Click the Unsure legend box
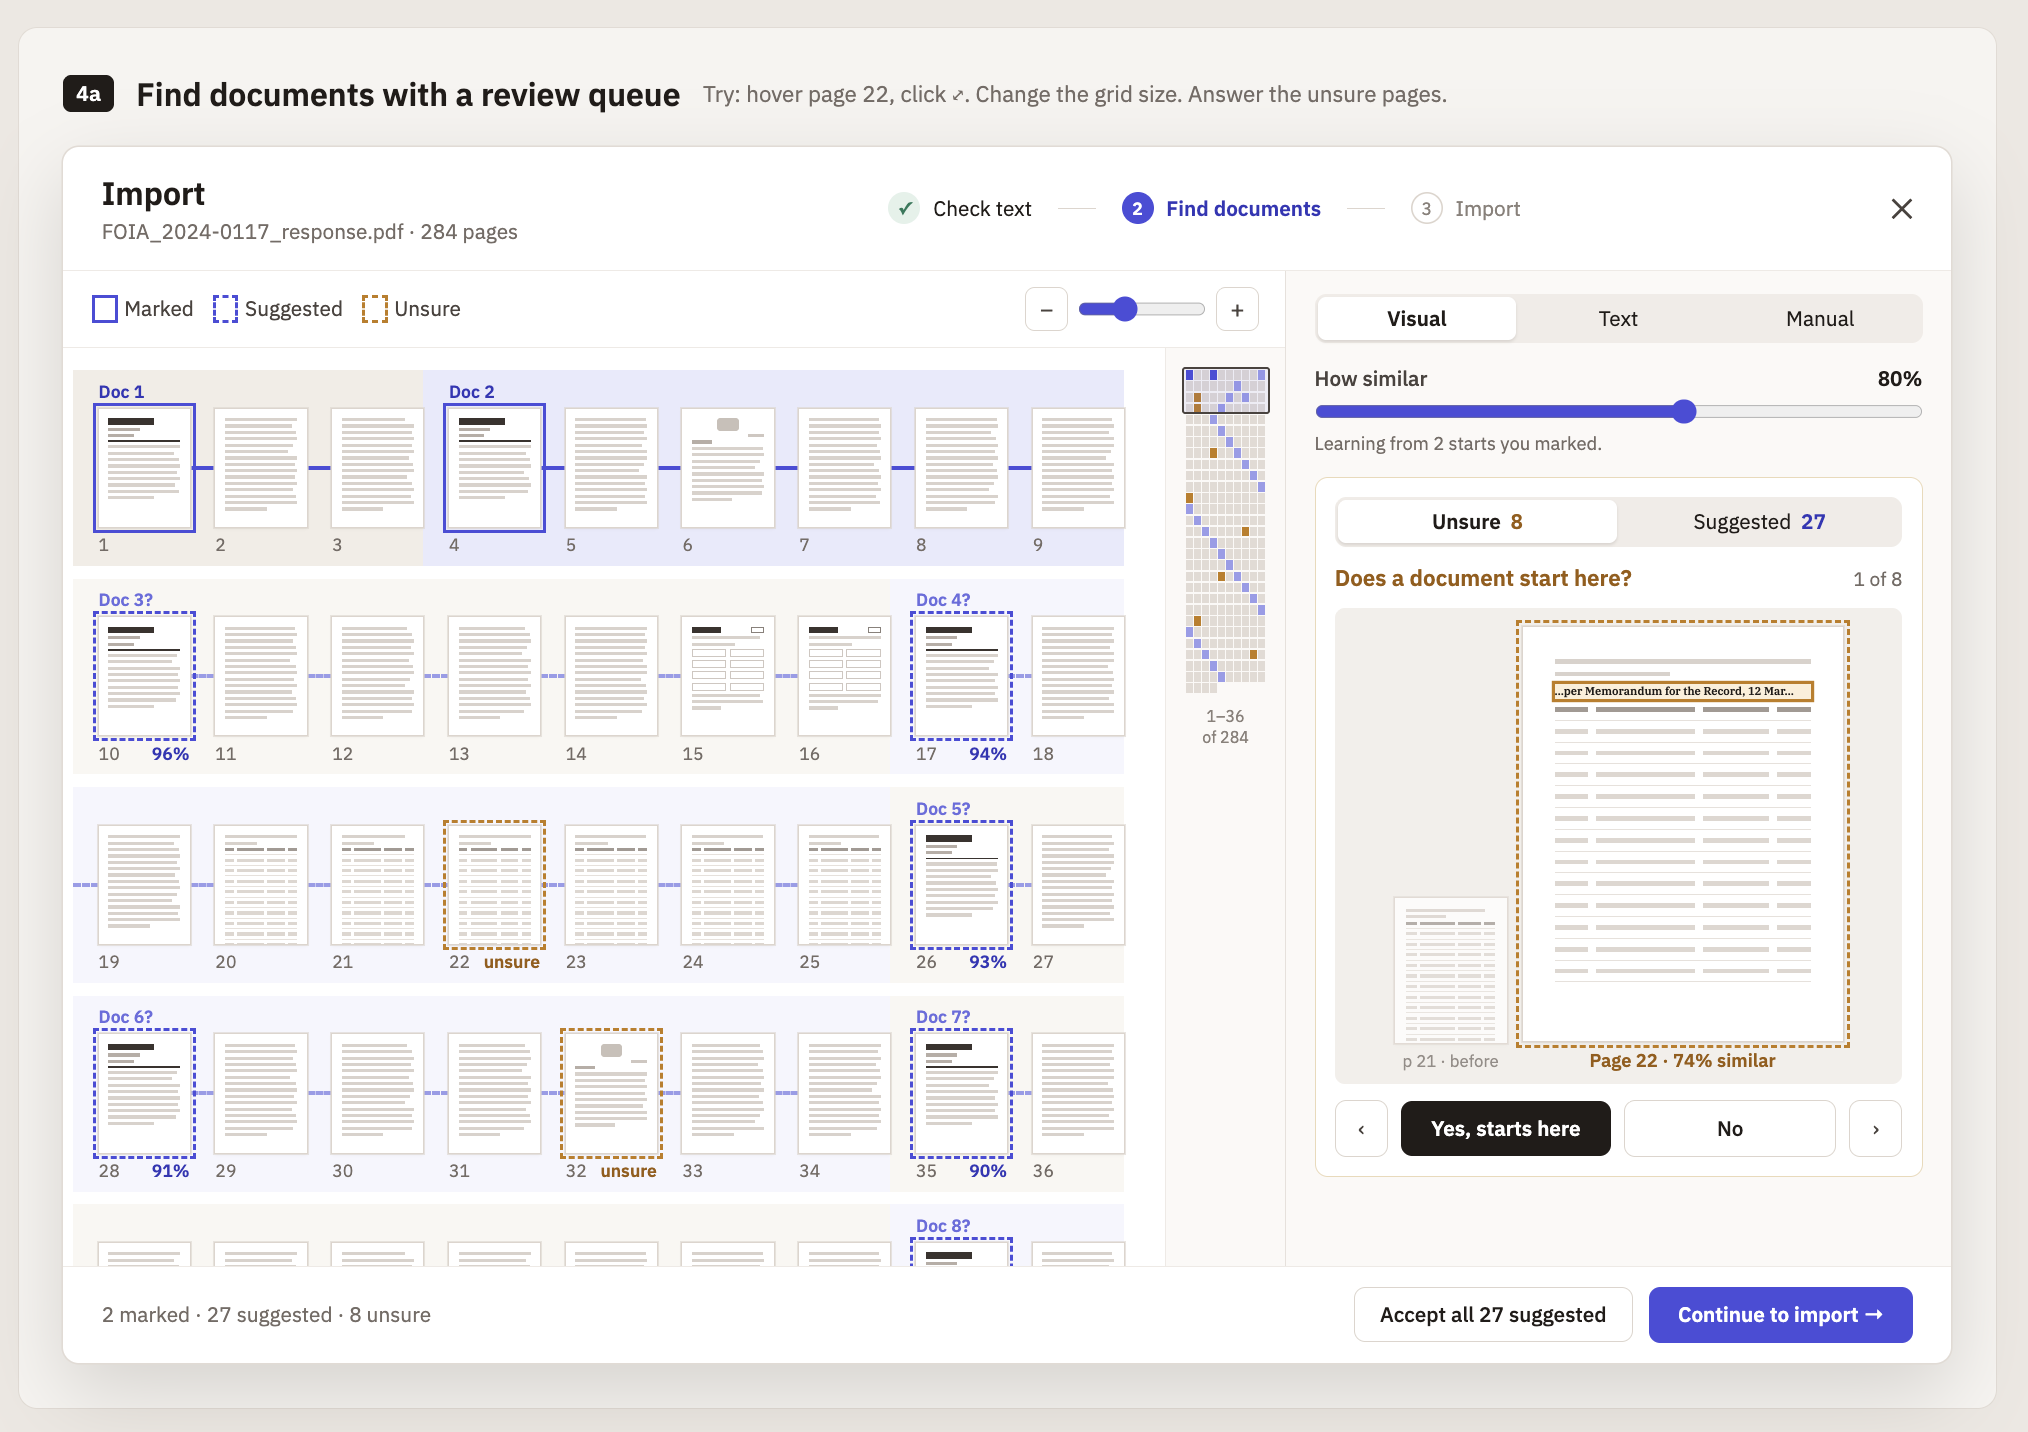This screenshot has width=2028, height=1432. [374, 309]
